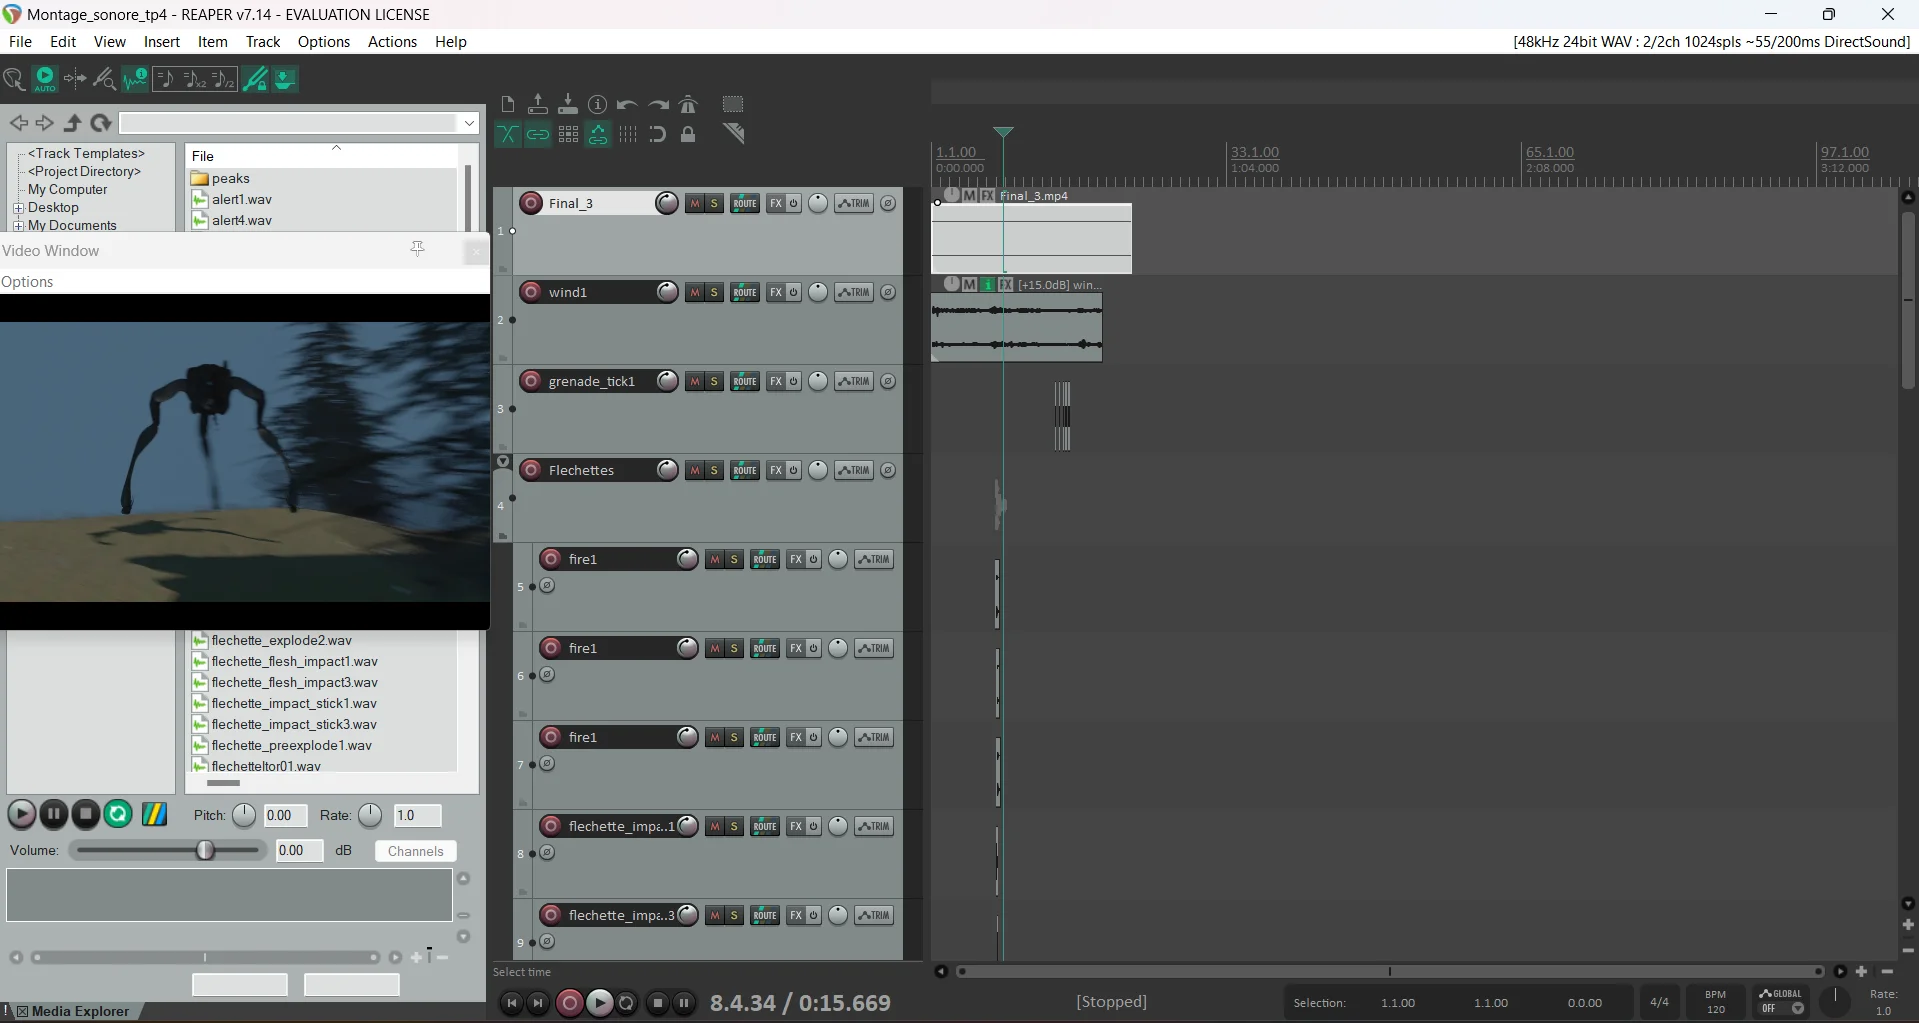Click the waveform info icon in top toolbar

pos(135,79)
